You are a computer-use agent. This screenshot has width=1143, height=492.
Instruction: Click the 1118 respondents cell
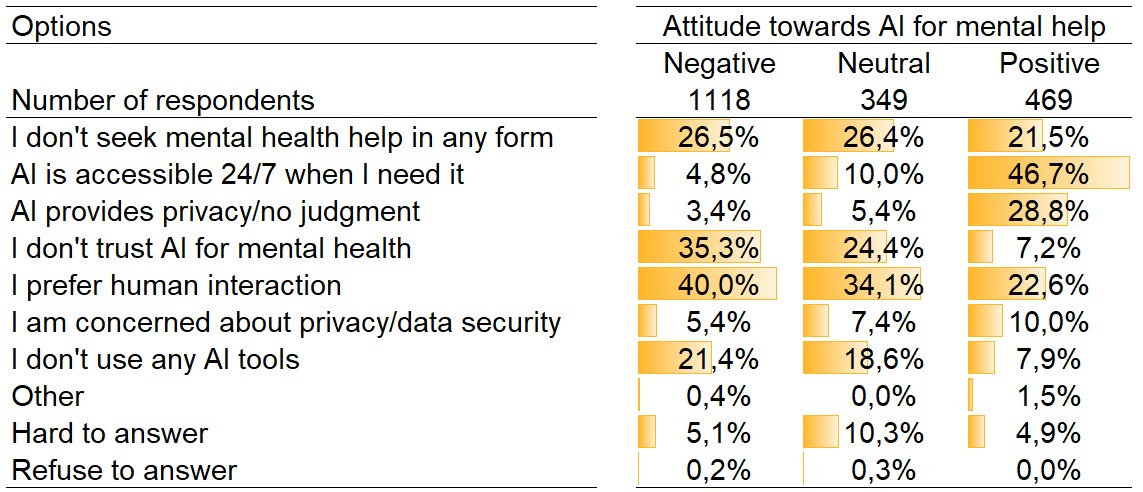pyautogui.click(x=719, y=100)
